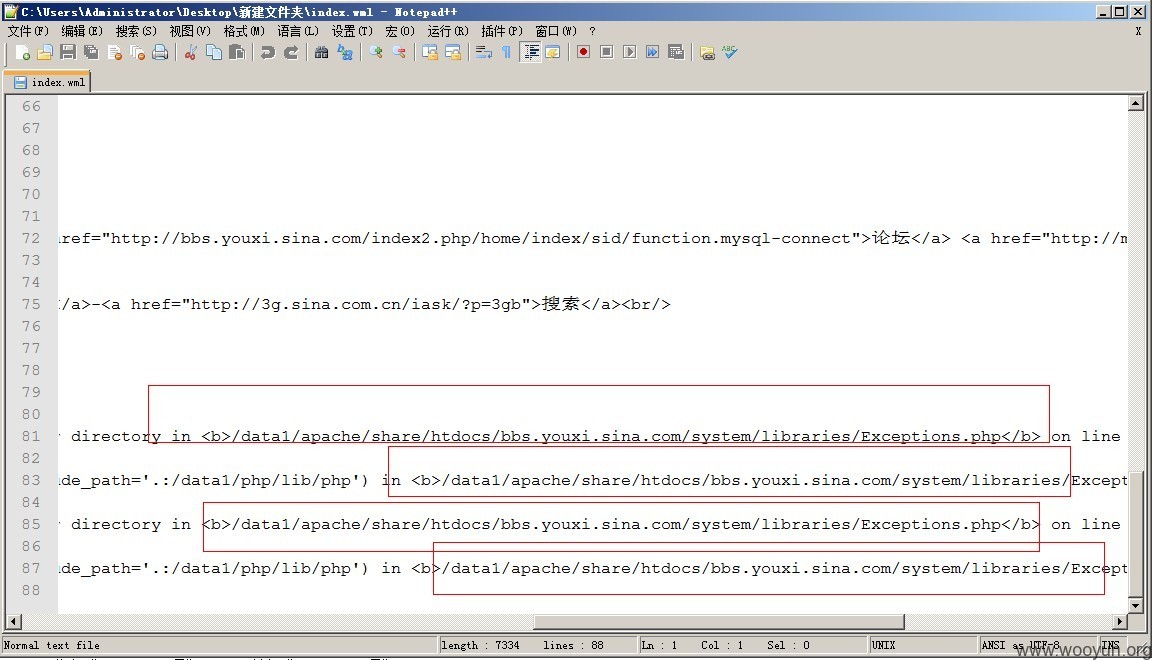Save the file with the floppy icon

coord(68,52)
